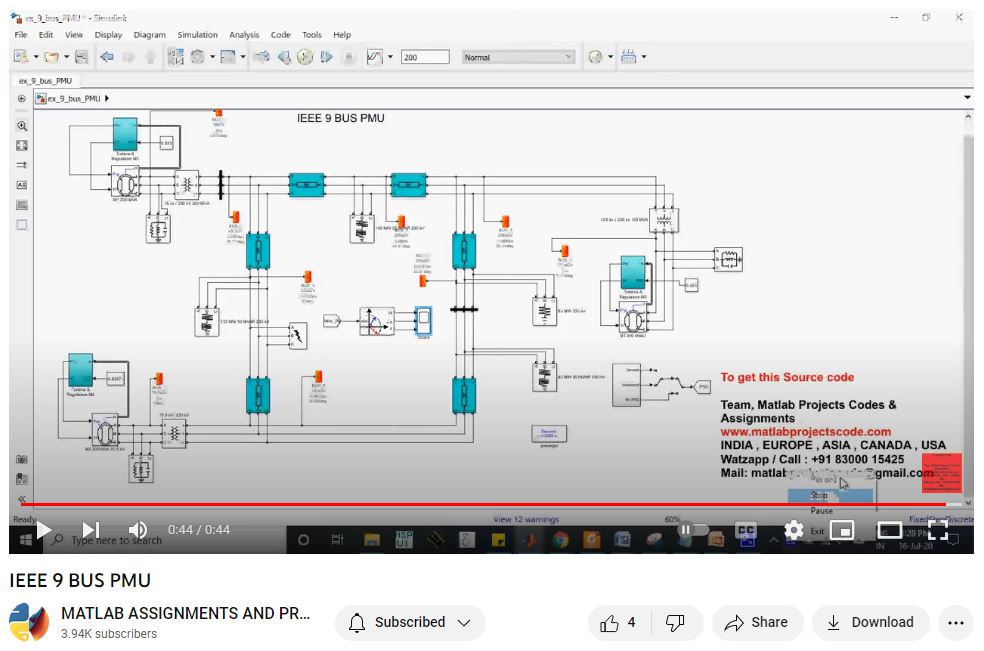Click the stop time field showing 200
The width and height of the screenshot is (984, 651).
click(425, 57)
